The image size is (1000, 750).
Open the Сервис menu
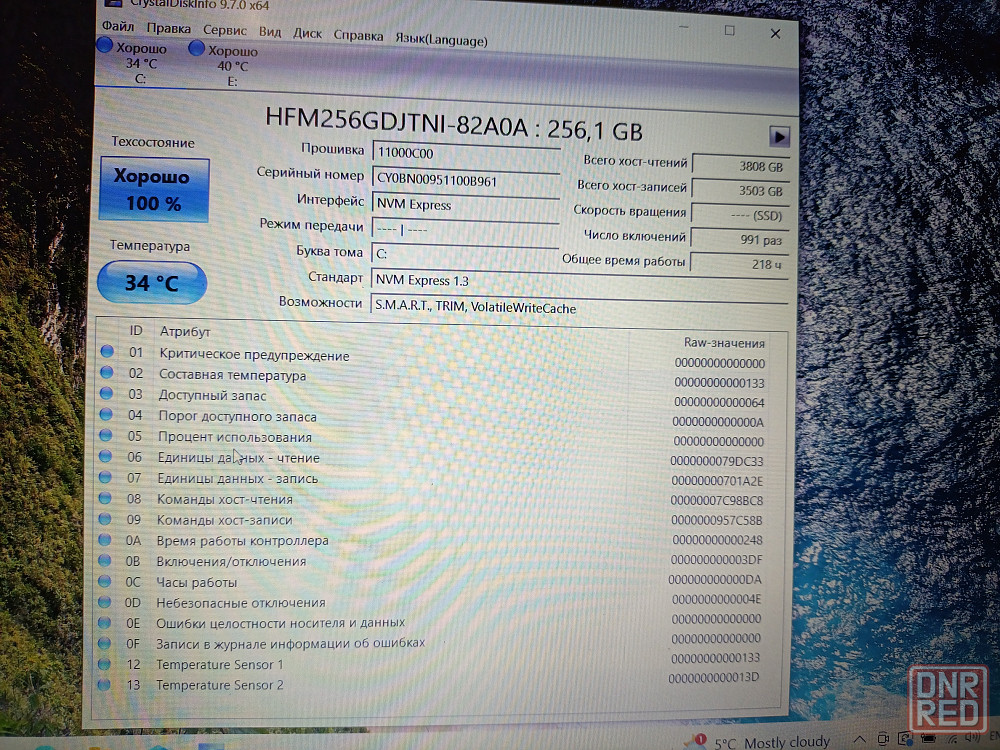coord(224,31)
